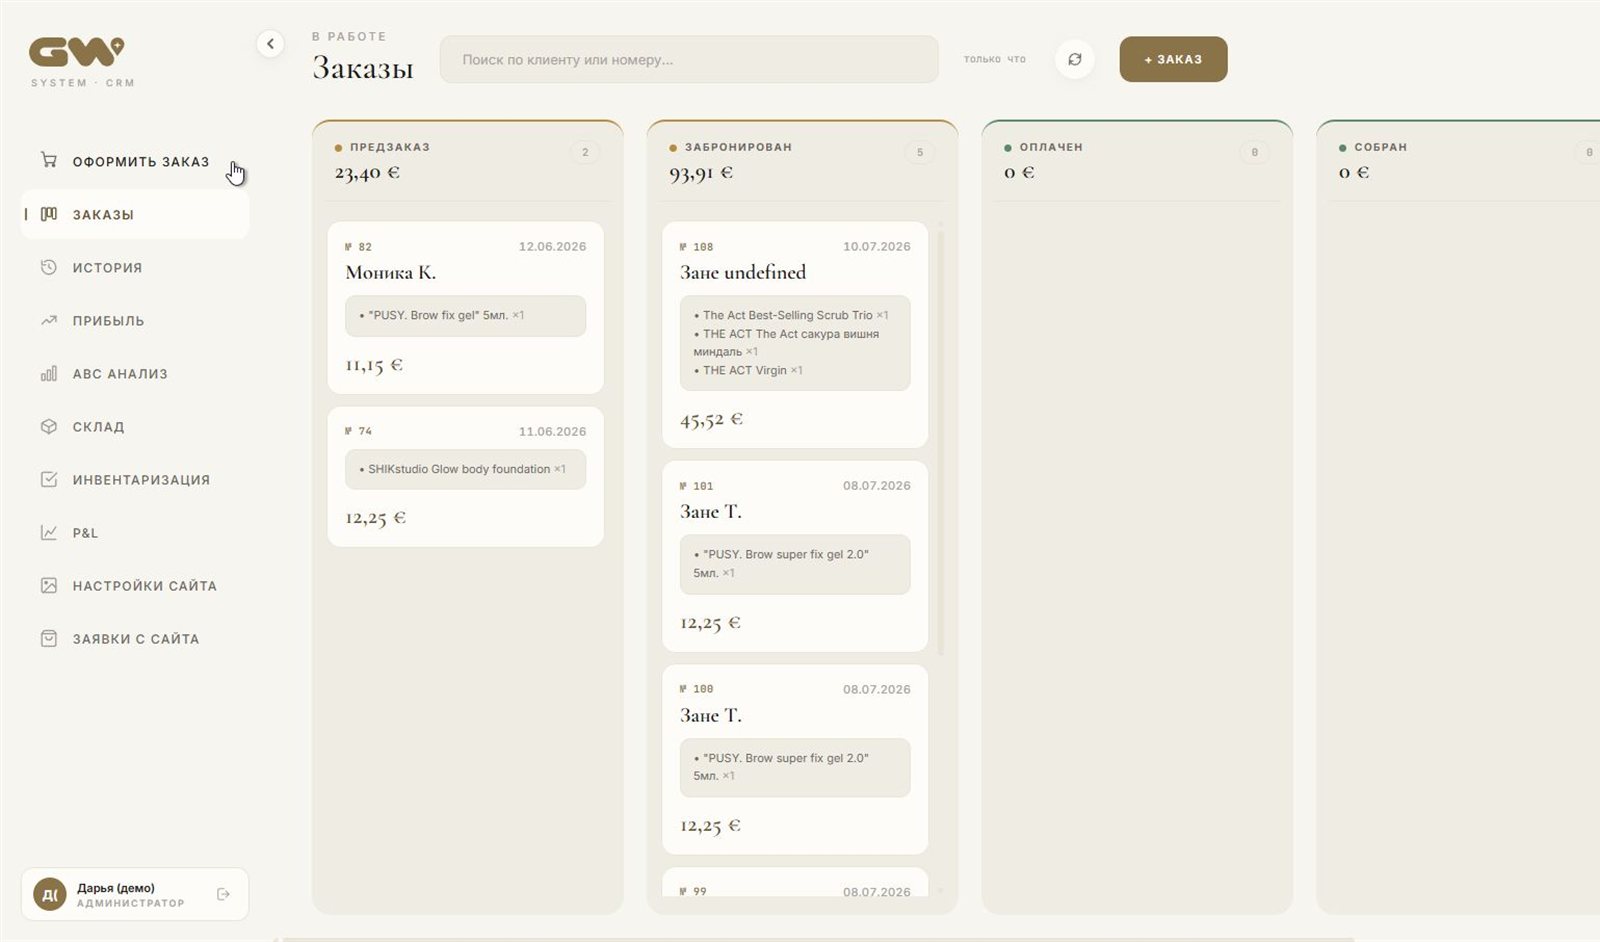Click the + Заказ button
1600x942 pixels.
(x=1173, y=59)
